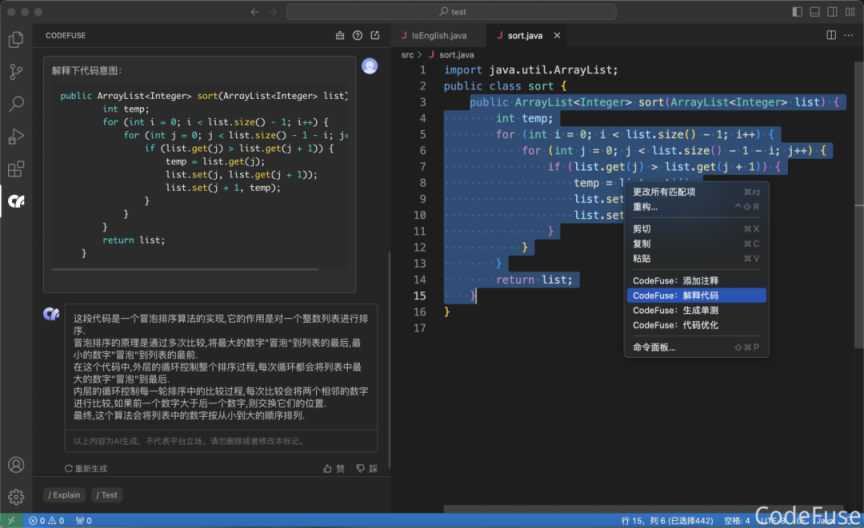Open the Explorer view in activity bar

[16, 40]
